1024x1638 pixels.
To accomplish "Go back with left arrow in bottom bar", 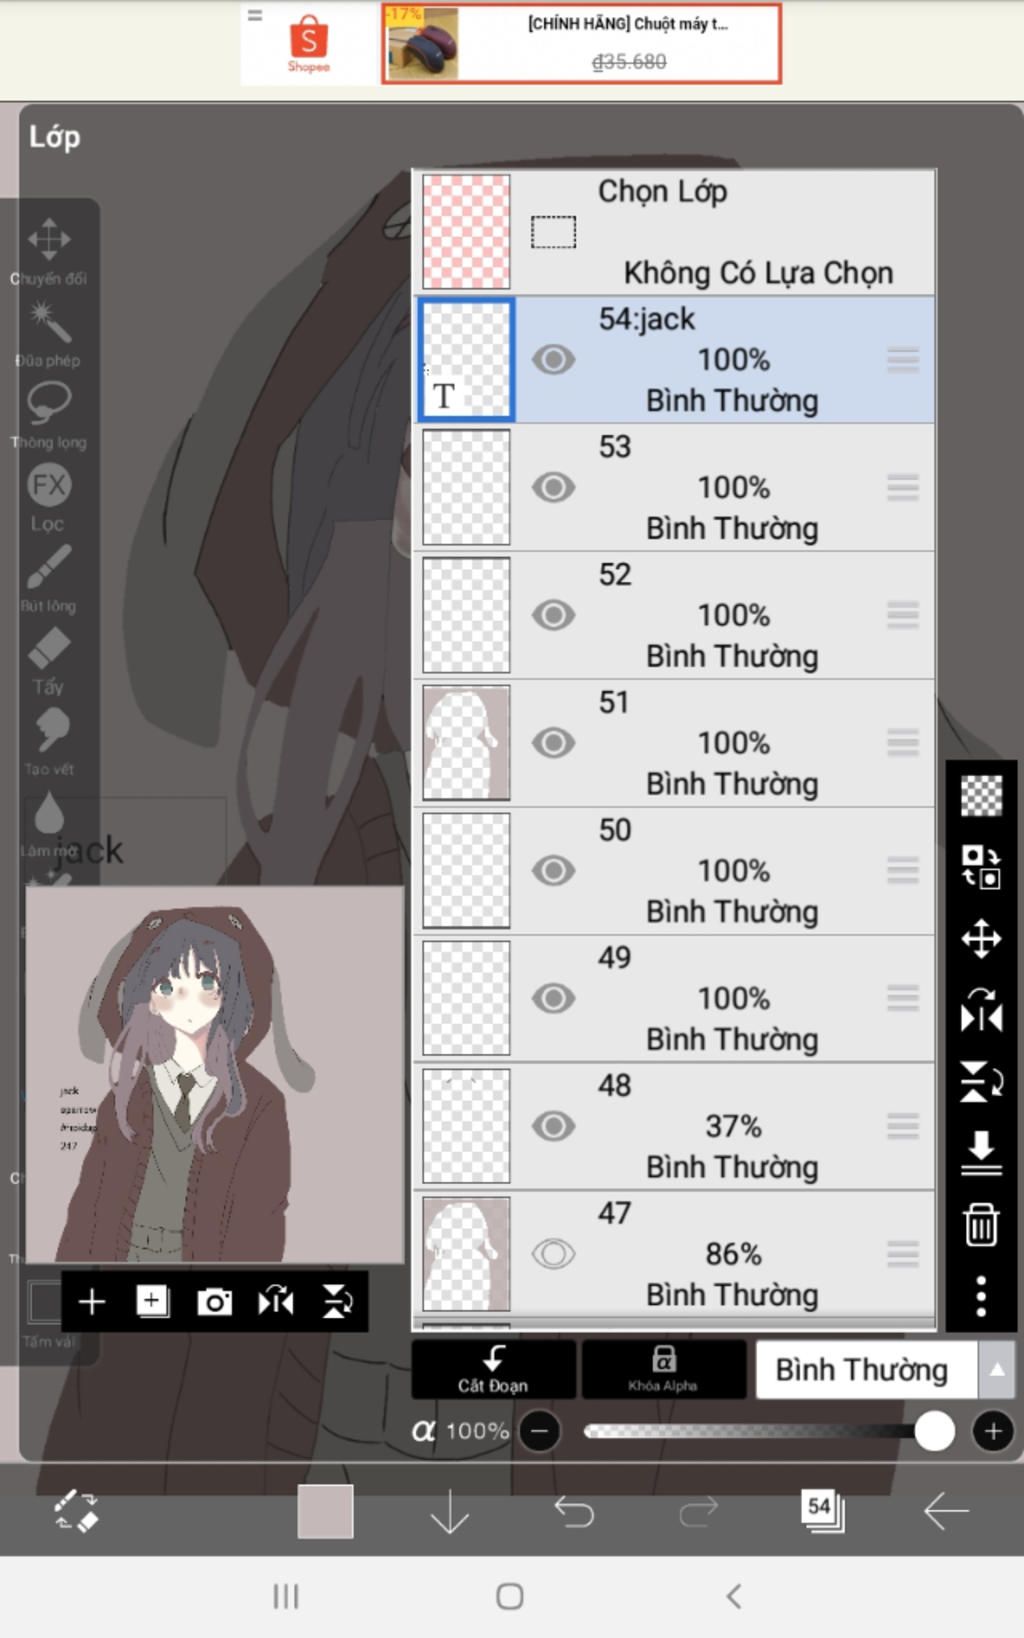I will [946, 1511].
